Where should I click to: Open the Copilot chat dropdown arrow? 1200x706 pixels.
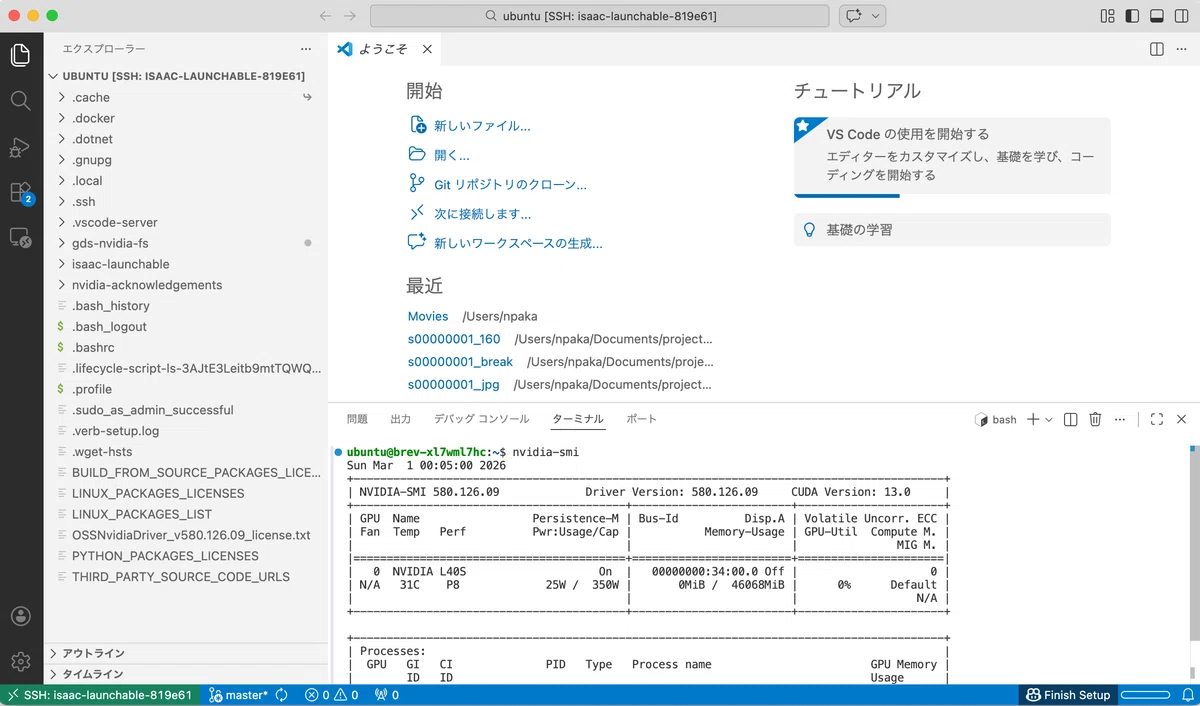877,16
